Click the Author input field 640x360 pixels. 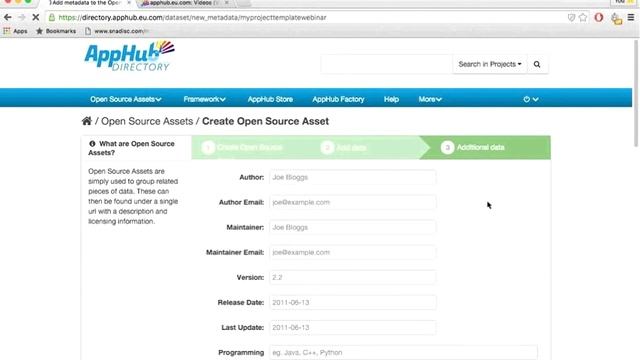click(x=352, y=177)
